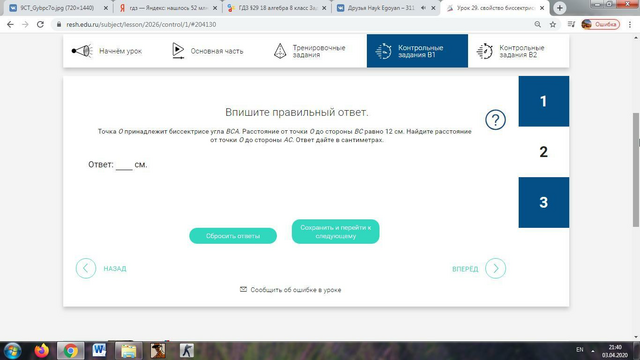Click Сбросить ответы button

233,236
